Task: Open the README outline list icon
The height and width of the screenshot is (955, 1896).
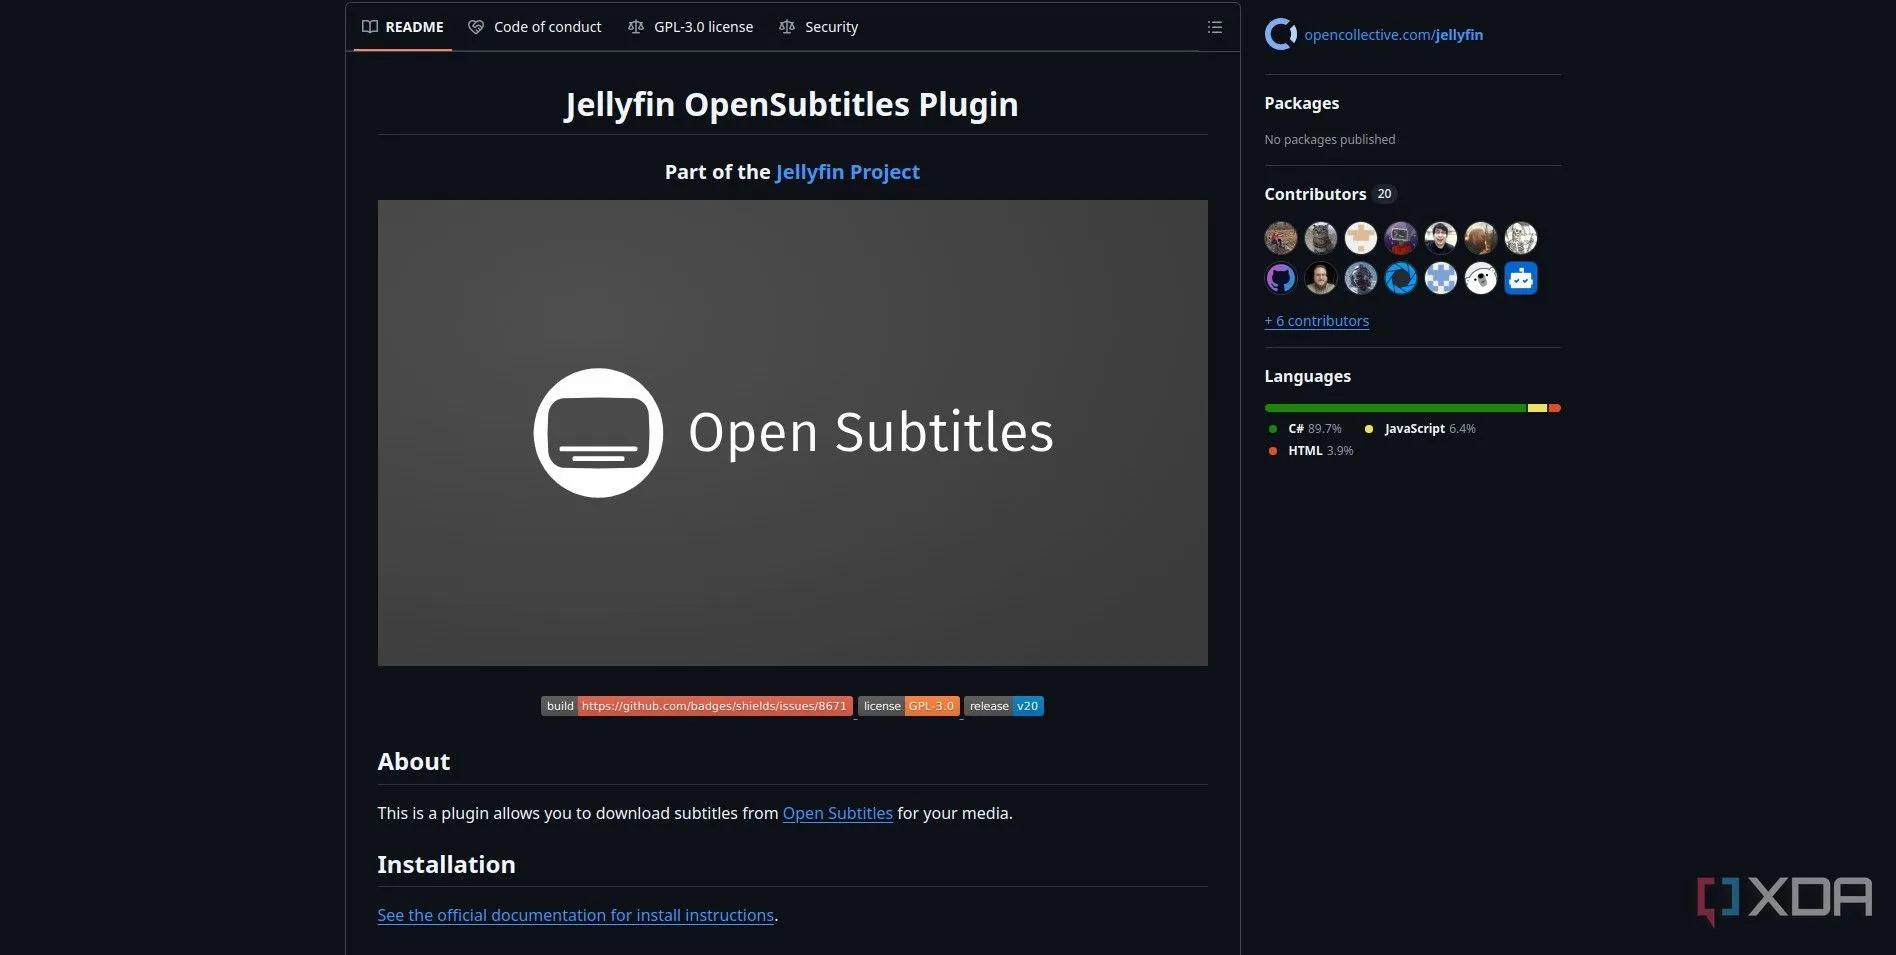Action: (x=1214, y=27)
